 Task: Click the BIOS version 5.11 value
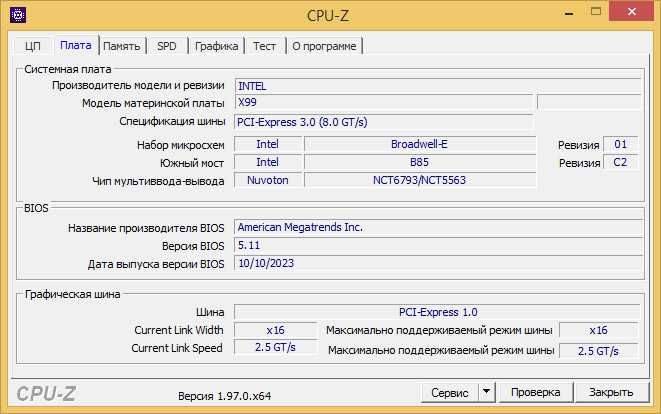coord(438,245)
